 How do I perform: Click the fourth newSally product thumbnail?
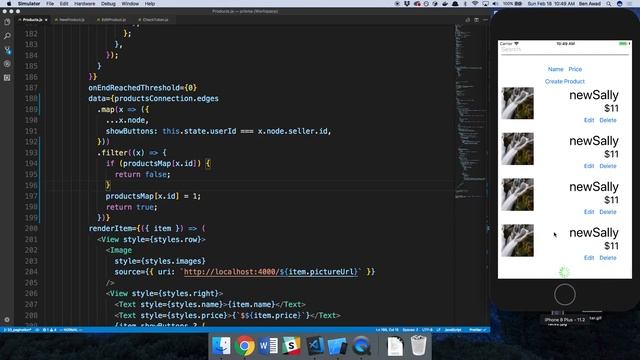(x=517, y=241)
